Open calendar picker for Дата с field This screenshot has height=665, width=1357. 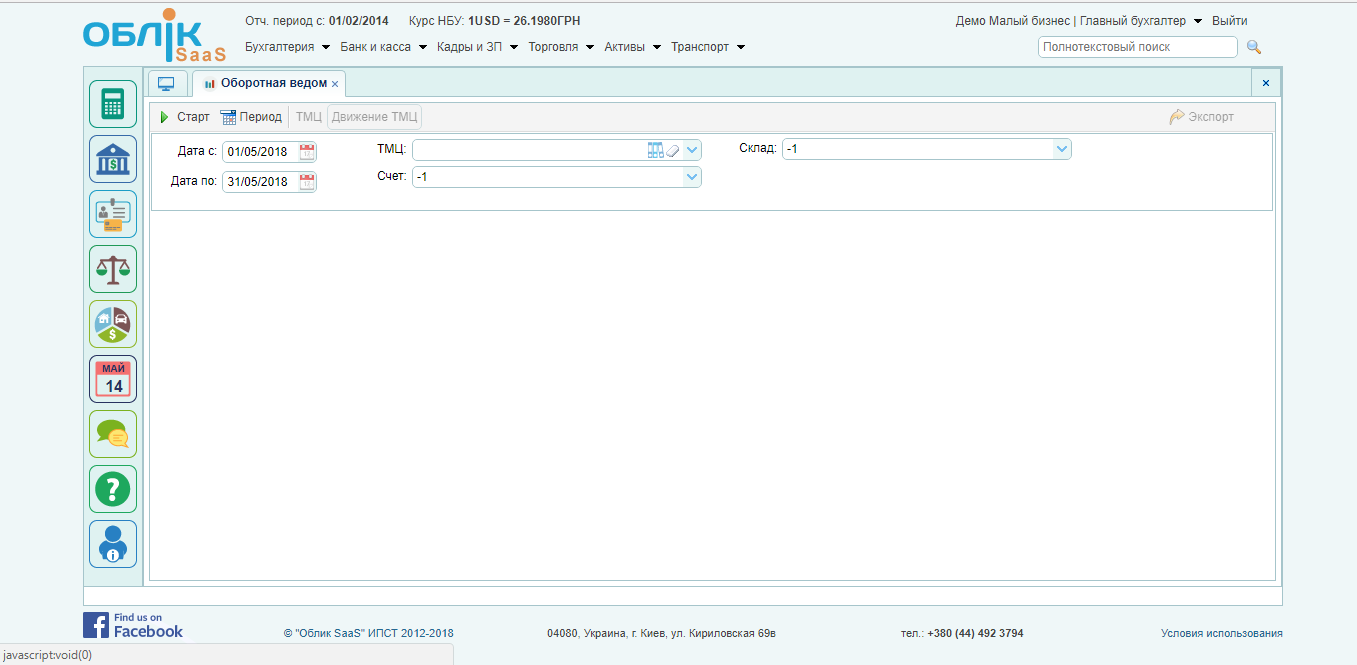(307, 152)
